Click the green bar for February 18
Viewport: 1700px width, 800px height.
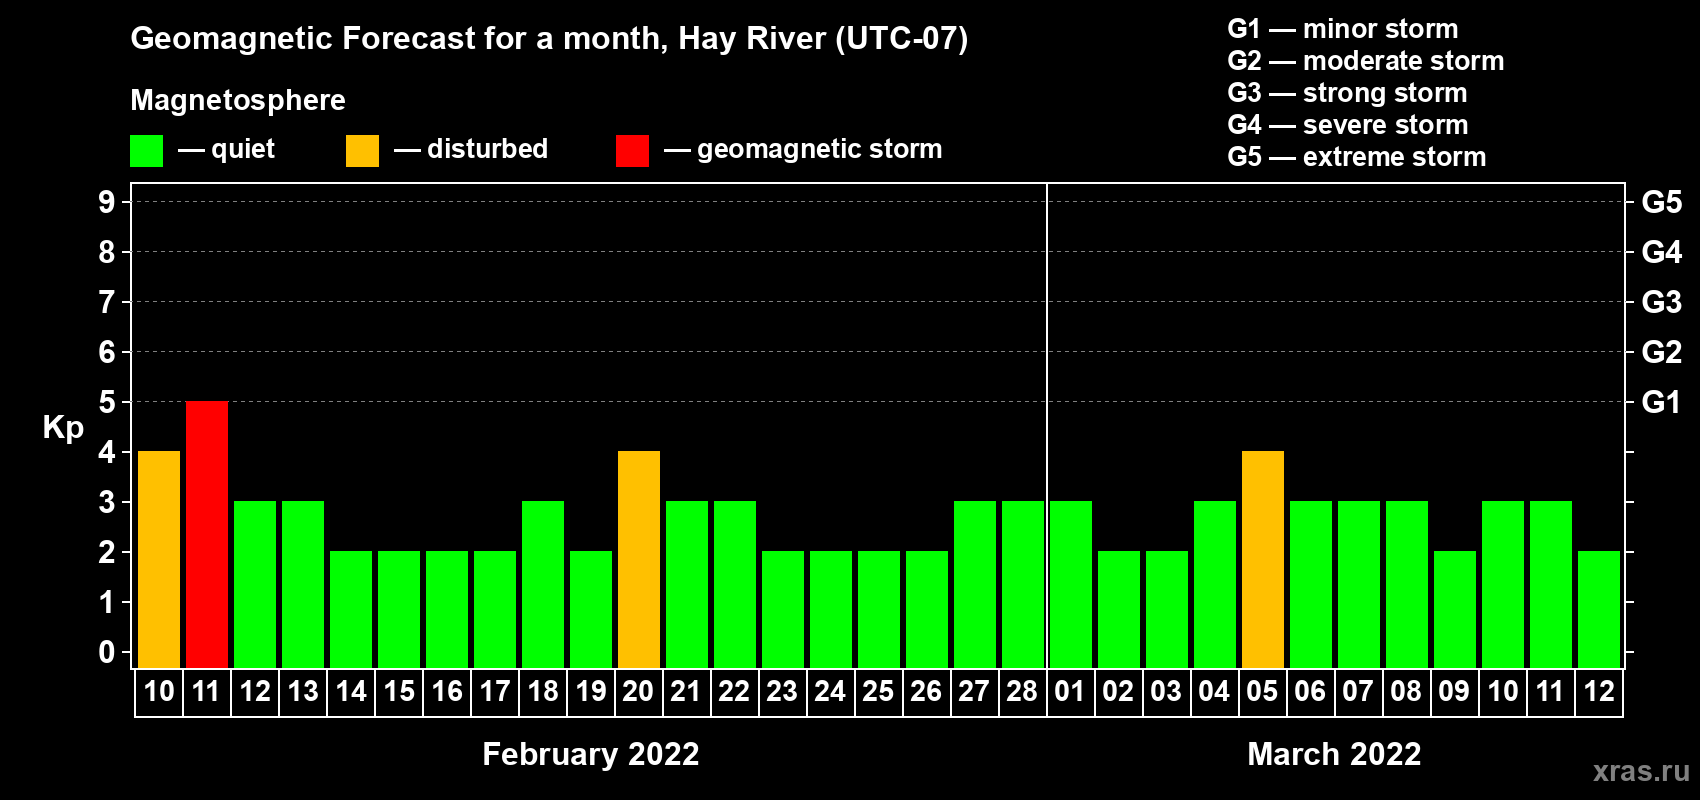pyautogui.click(x=543, y=584)
